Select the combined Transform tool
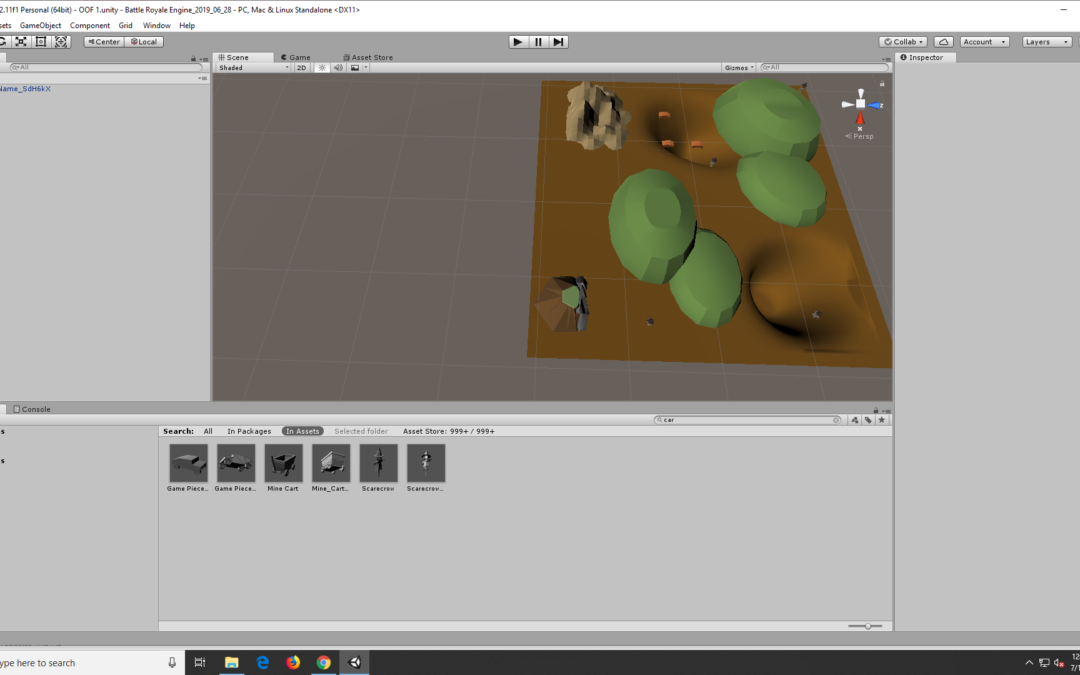This screenshot has height=675, width=1080. [x=61, y=41]
